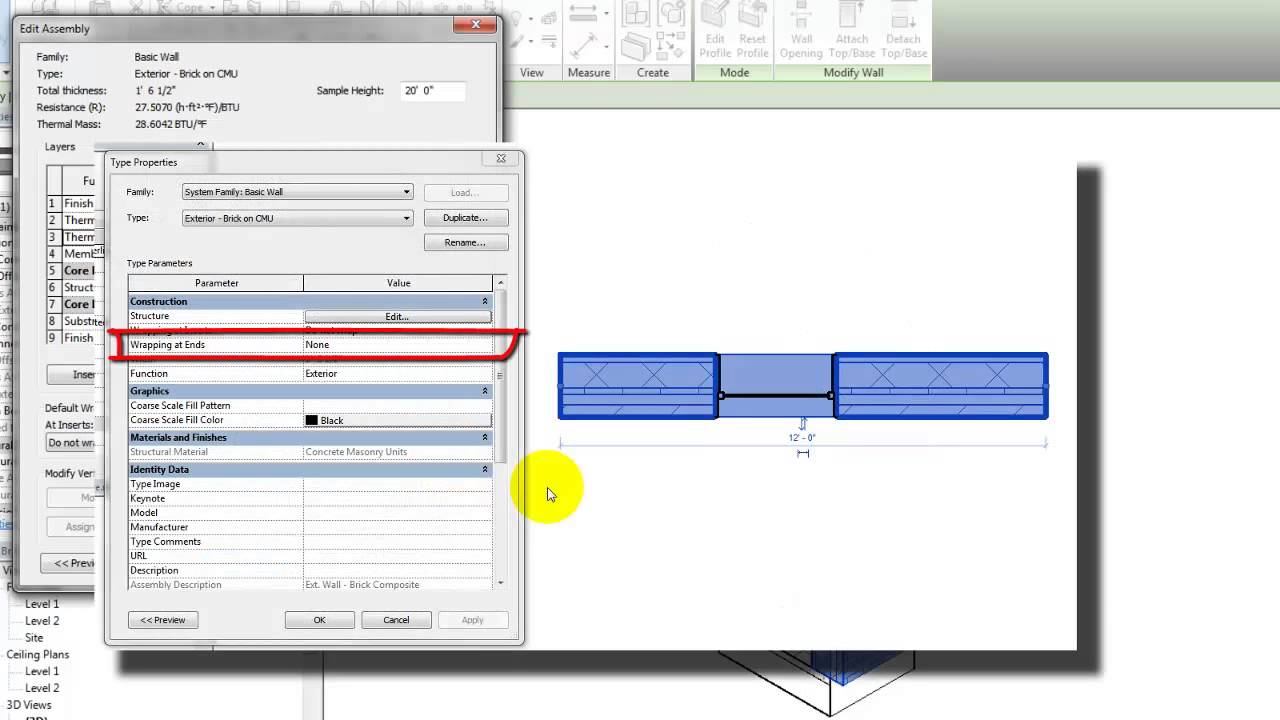Select the Site view in project browser
This screenshot has width=1280, height=720.
pos(34,637)
